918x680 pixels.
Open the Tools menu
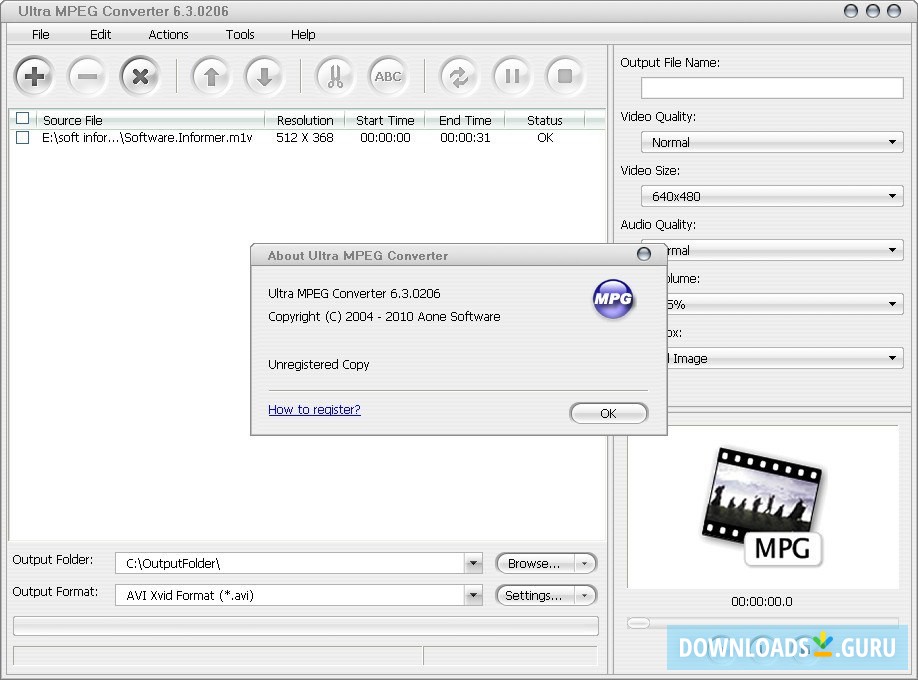240,34
